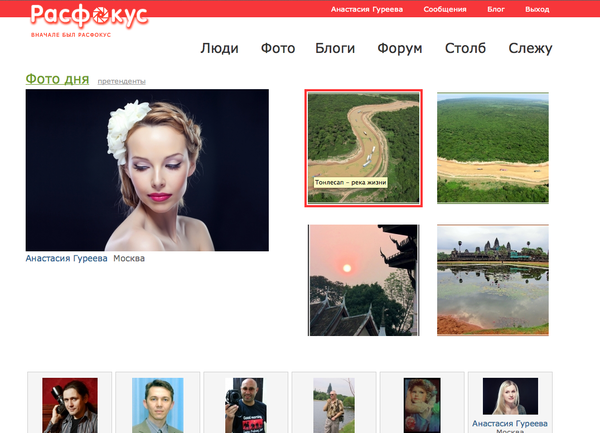Open the Люди section

219,48
